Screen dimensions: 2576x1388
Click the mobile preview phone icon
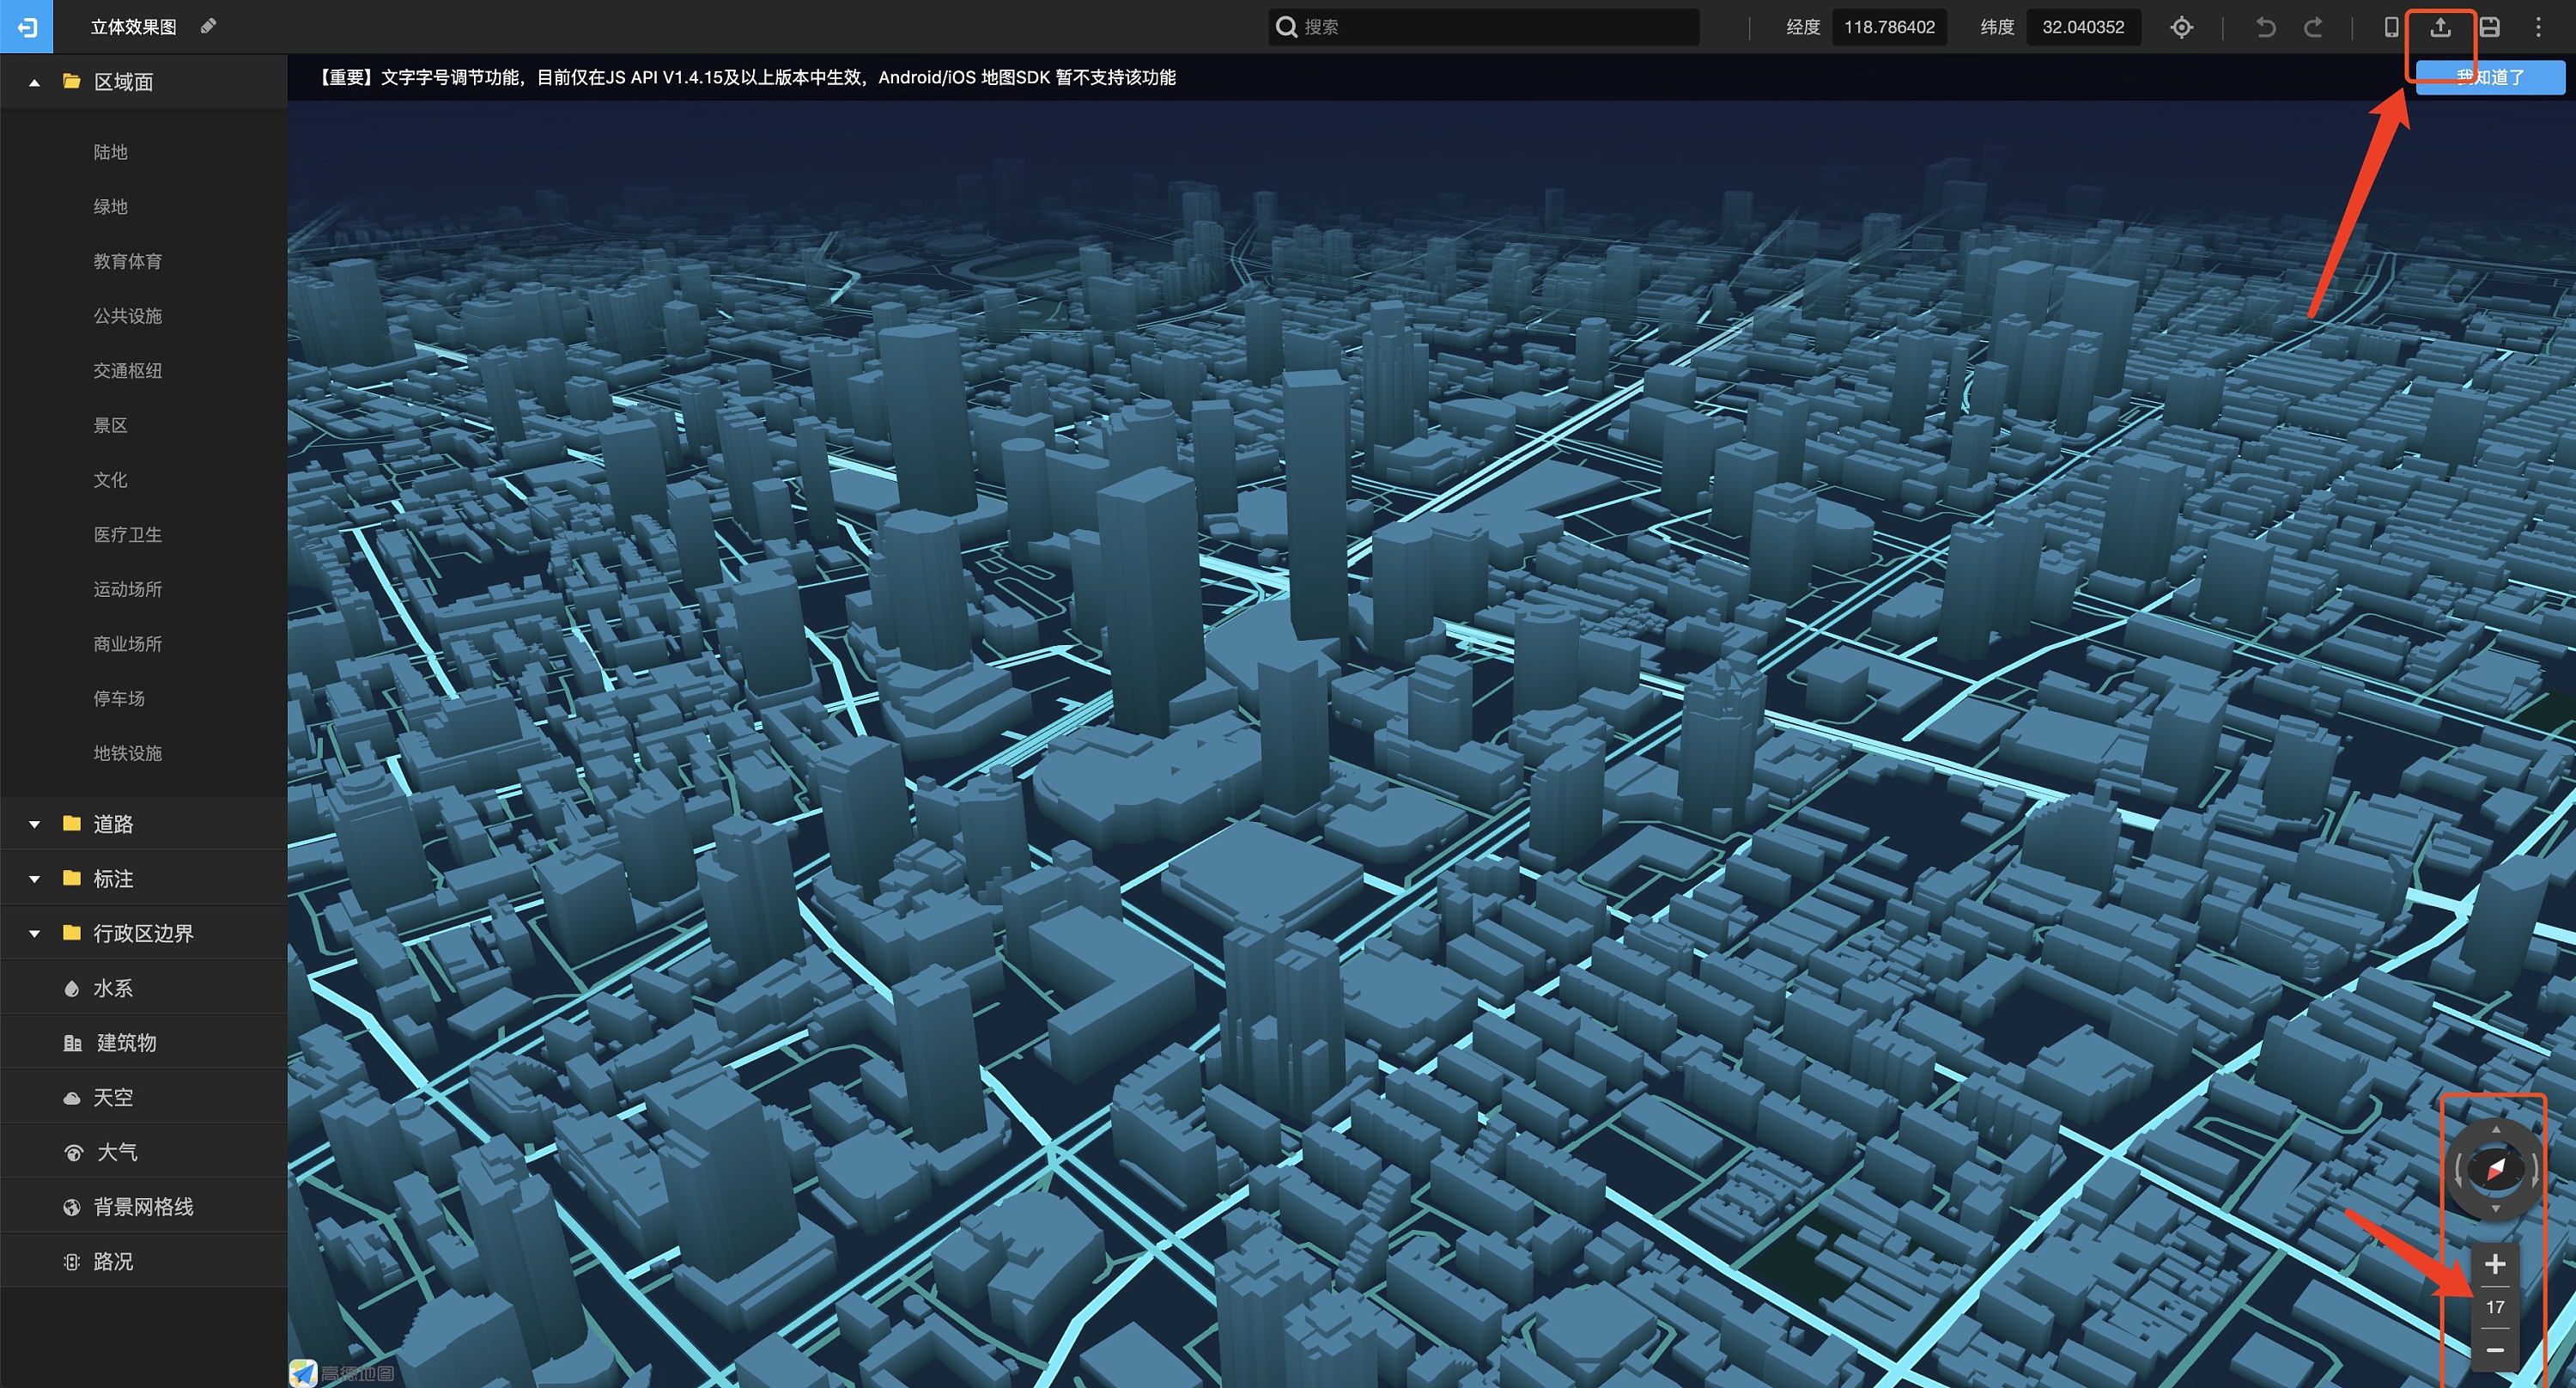(2391, 27)
